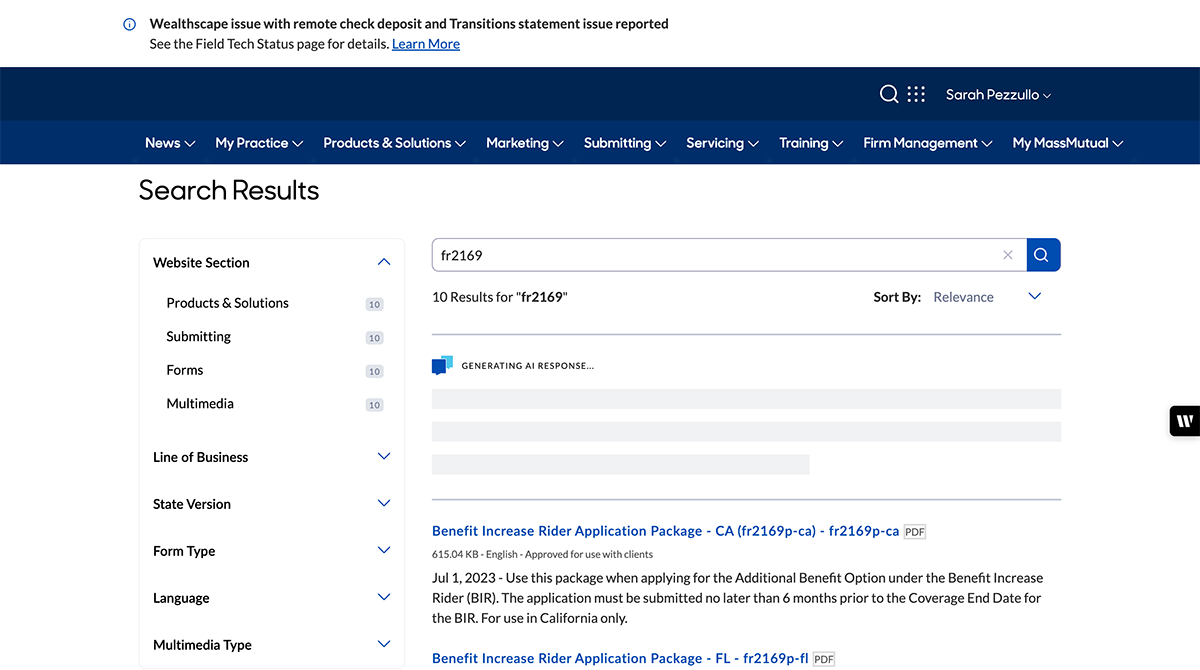Expand the Line of Business filter

[x=383, y=457]
